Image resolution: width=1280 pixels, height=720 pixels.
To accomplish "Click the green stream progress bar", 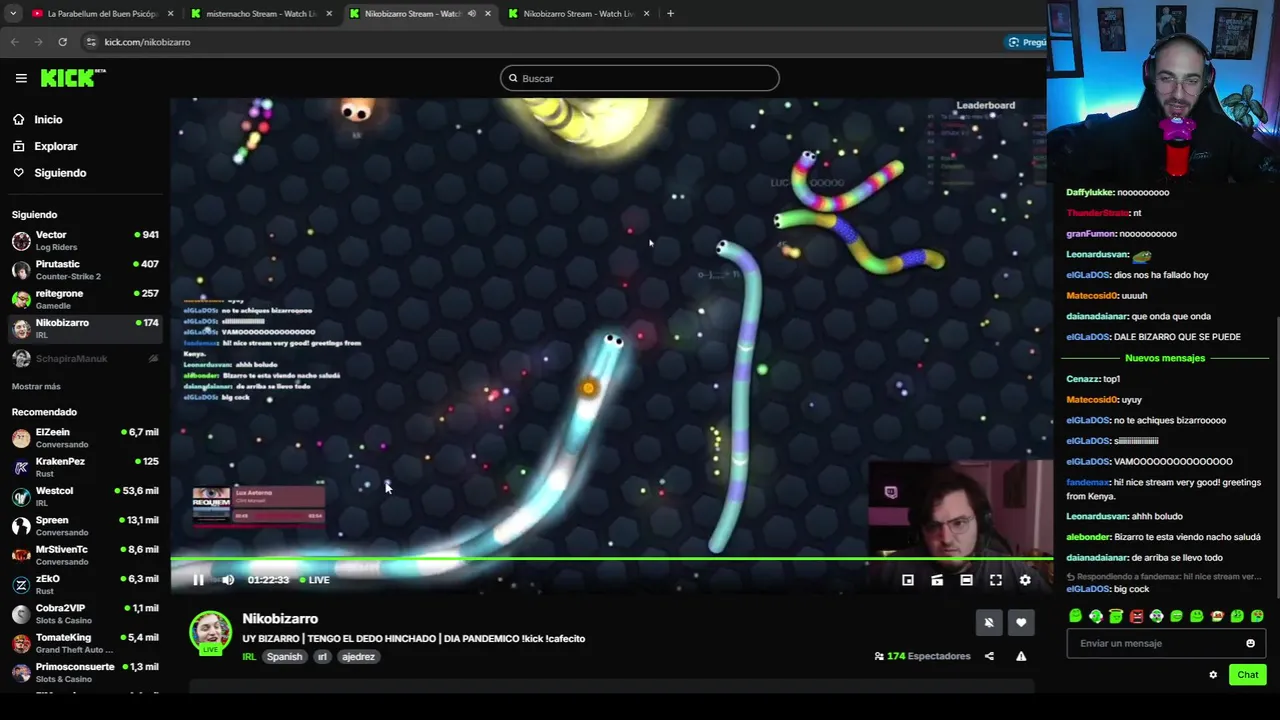I will coord(610,560).
